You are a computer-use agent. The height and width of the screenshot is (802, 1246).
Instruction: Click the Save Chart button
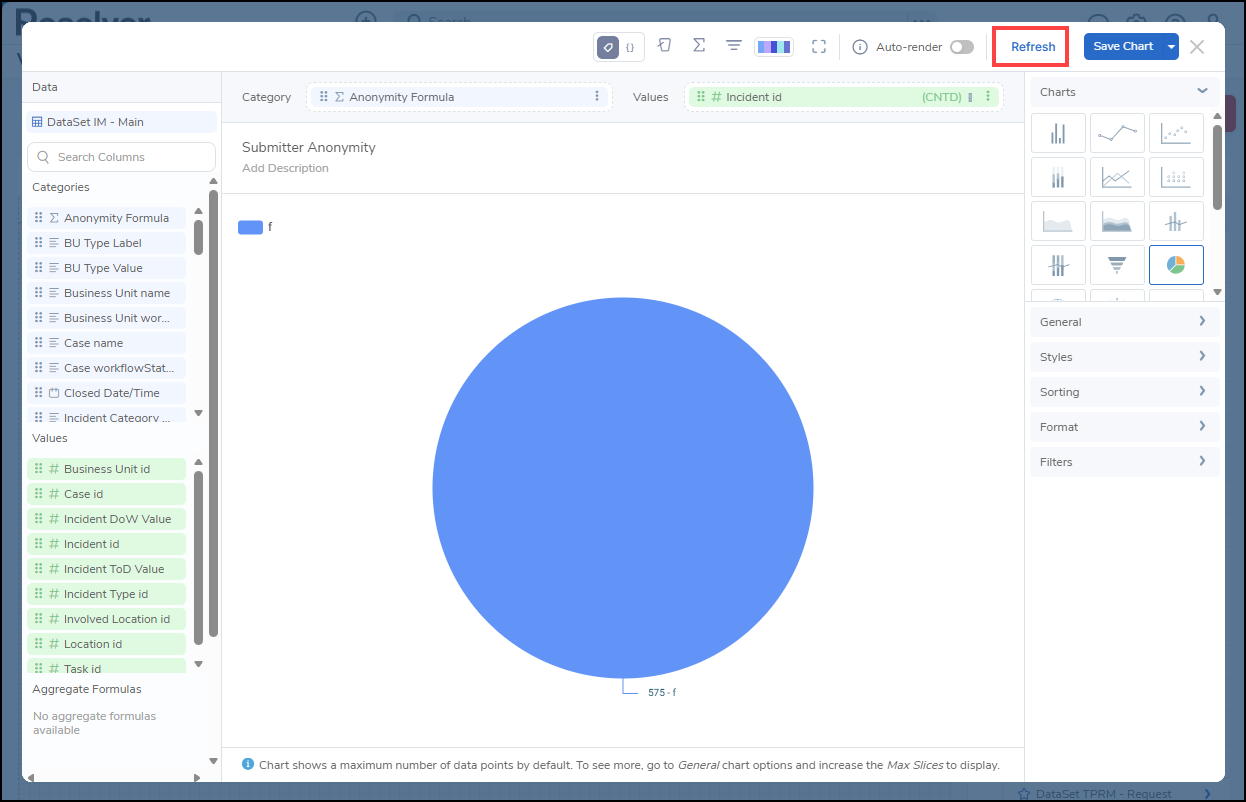click(1123, 47)
